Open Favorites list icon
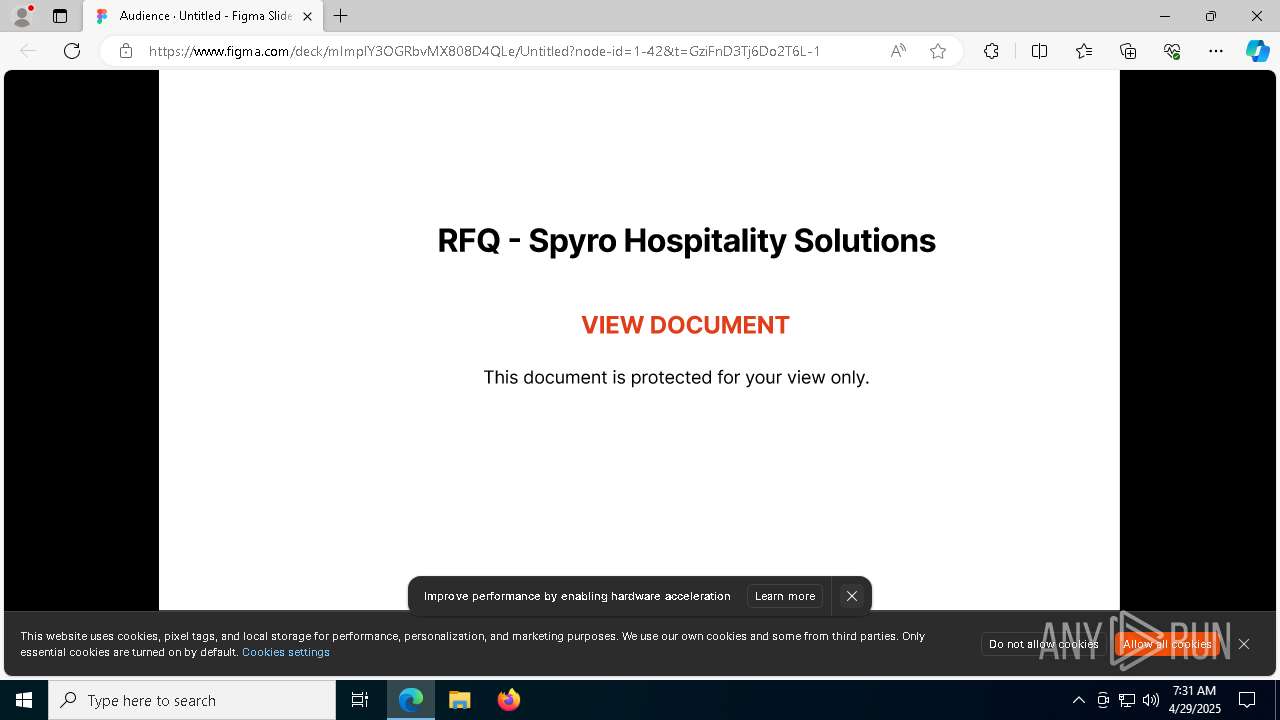Image resolution: width=1280 pixels, height=720 pixels. [x=1084, y=51]
